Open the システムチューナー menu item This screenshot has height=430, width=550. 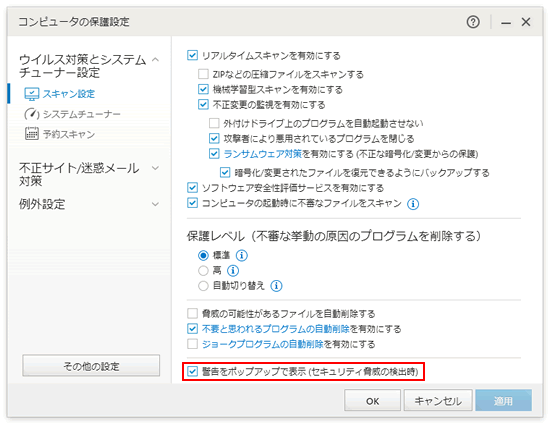point(81,114)
